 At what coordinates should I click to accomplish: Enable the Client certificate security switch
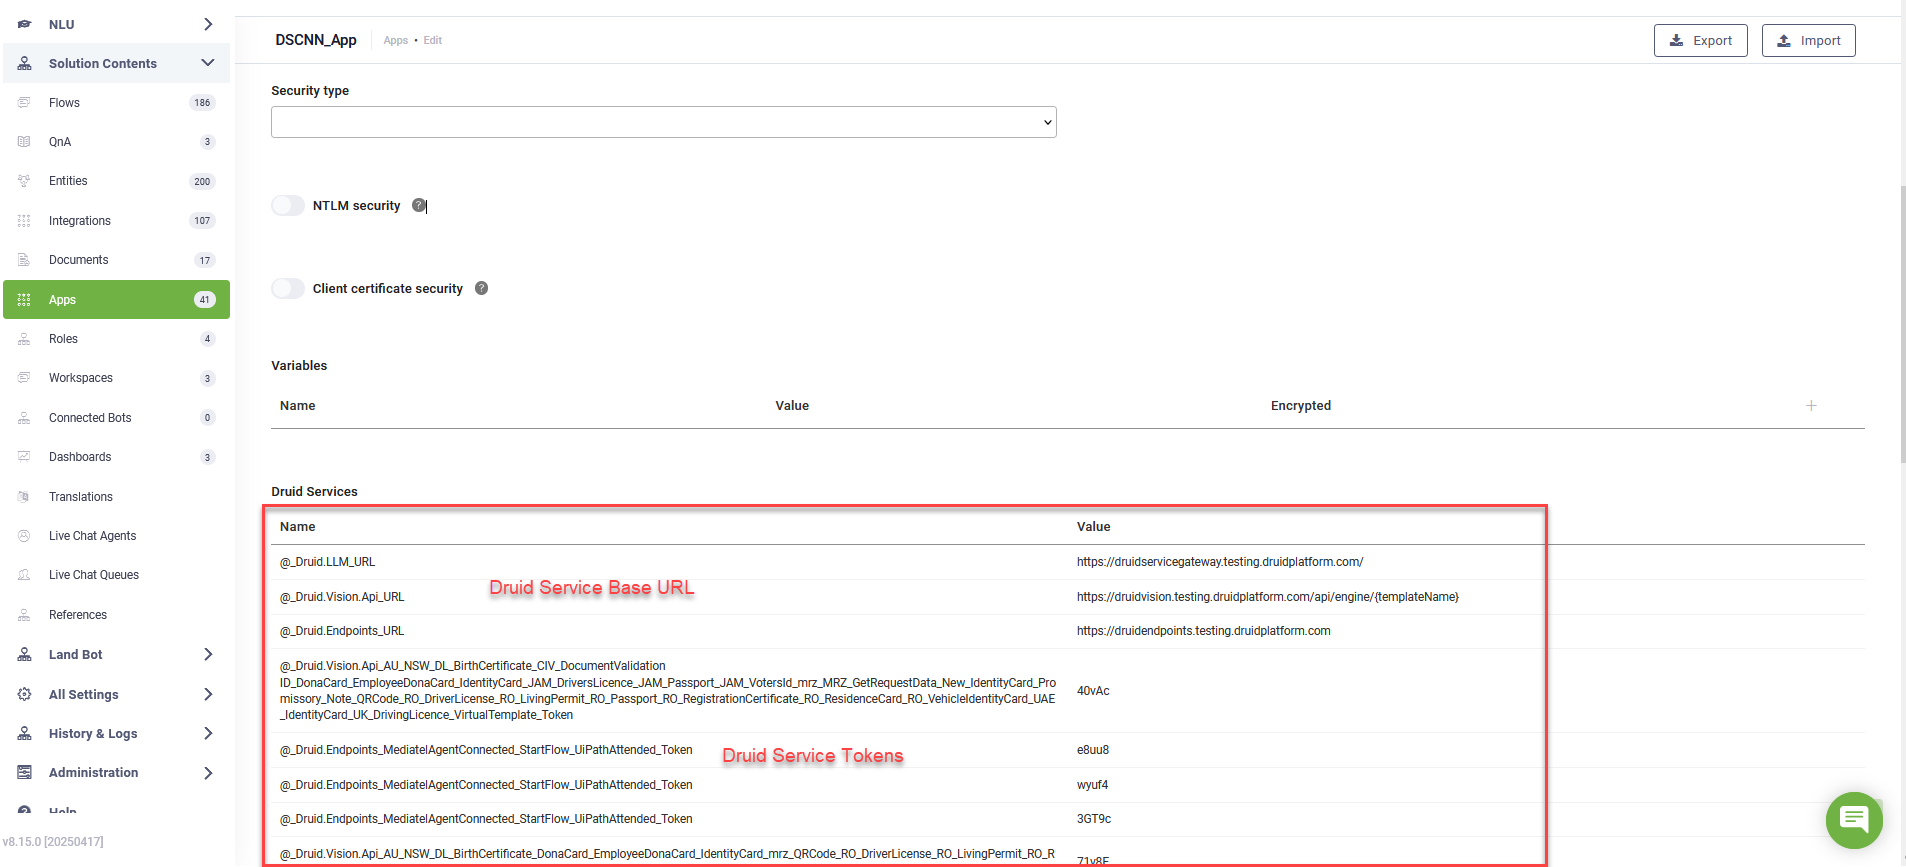coord(288,288)
